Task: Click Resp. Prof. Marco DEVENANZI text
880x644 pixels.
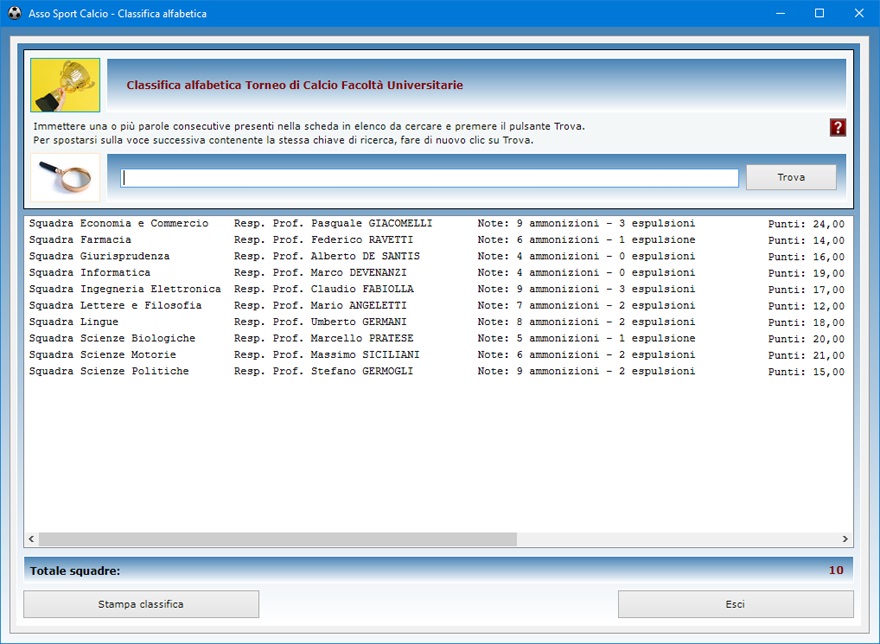Action: click(320, 273)
